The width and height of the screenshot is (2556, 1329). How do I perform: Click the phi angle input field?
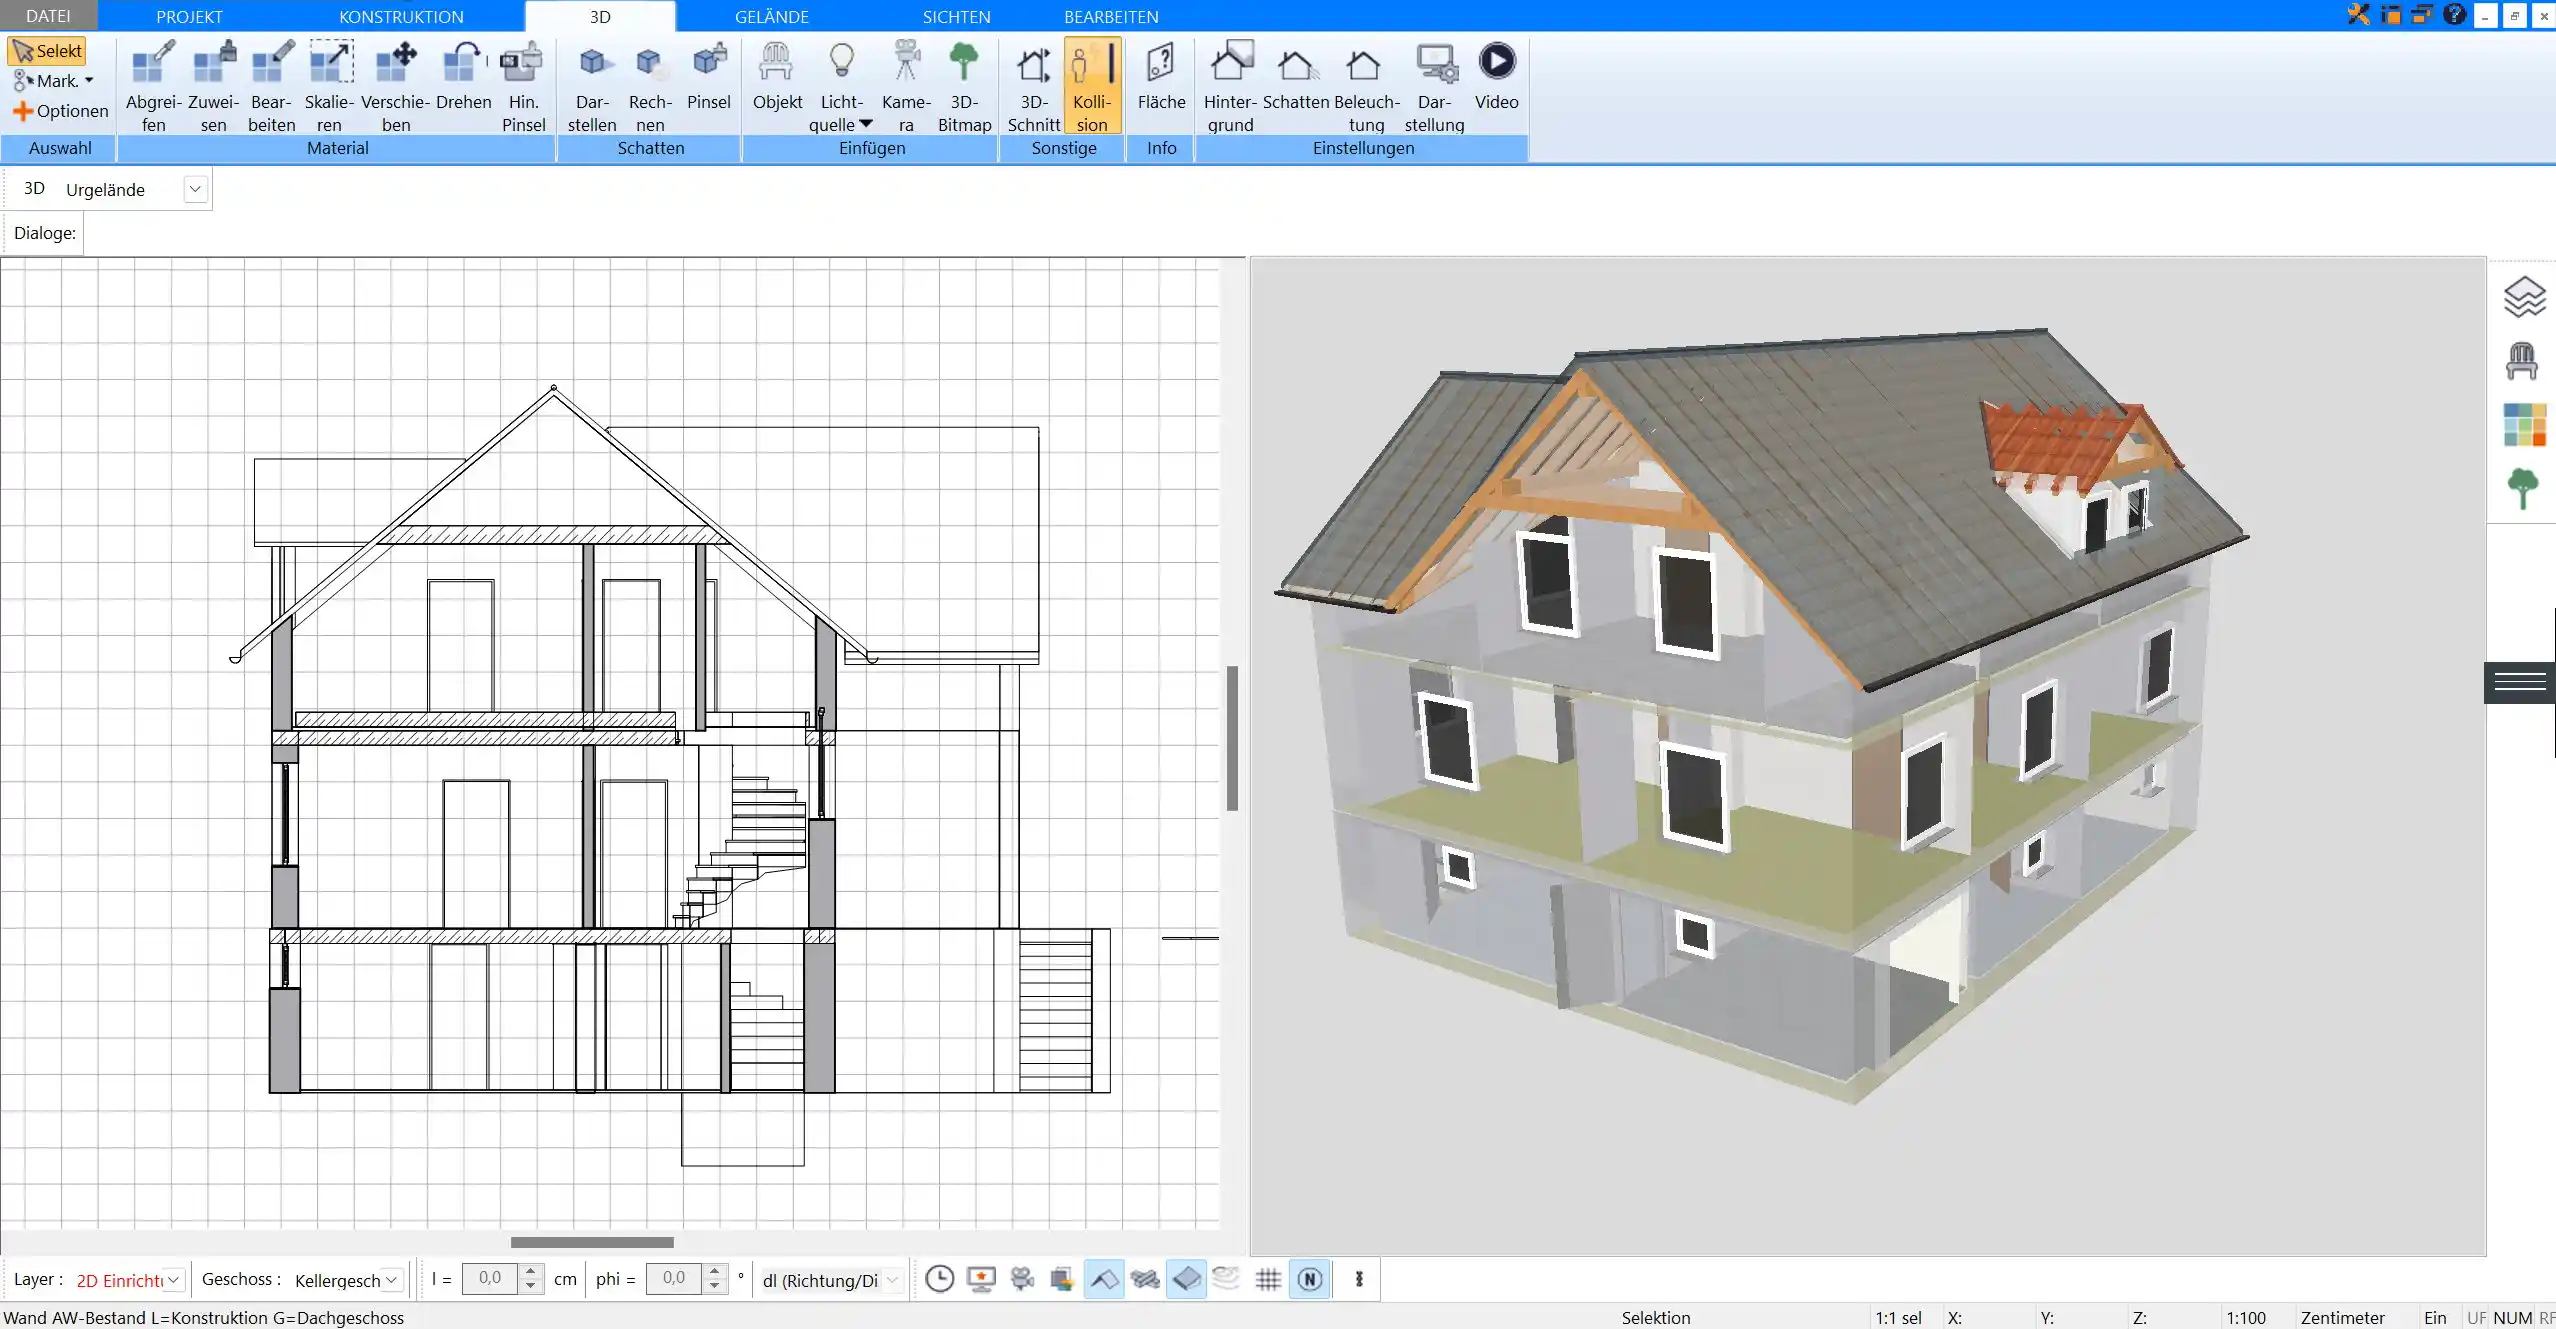coord(675,1278)
